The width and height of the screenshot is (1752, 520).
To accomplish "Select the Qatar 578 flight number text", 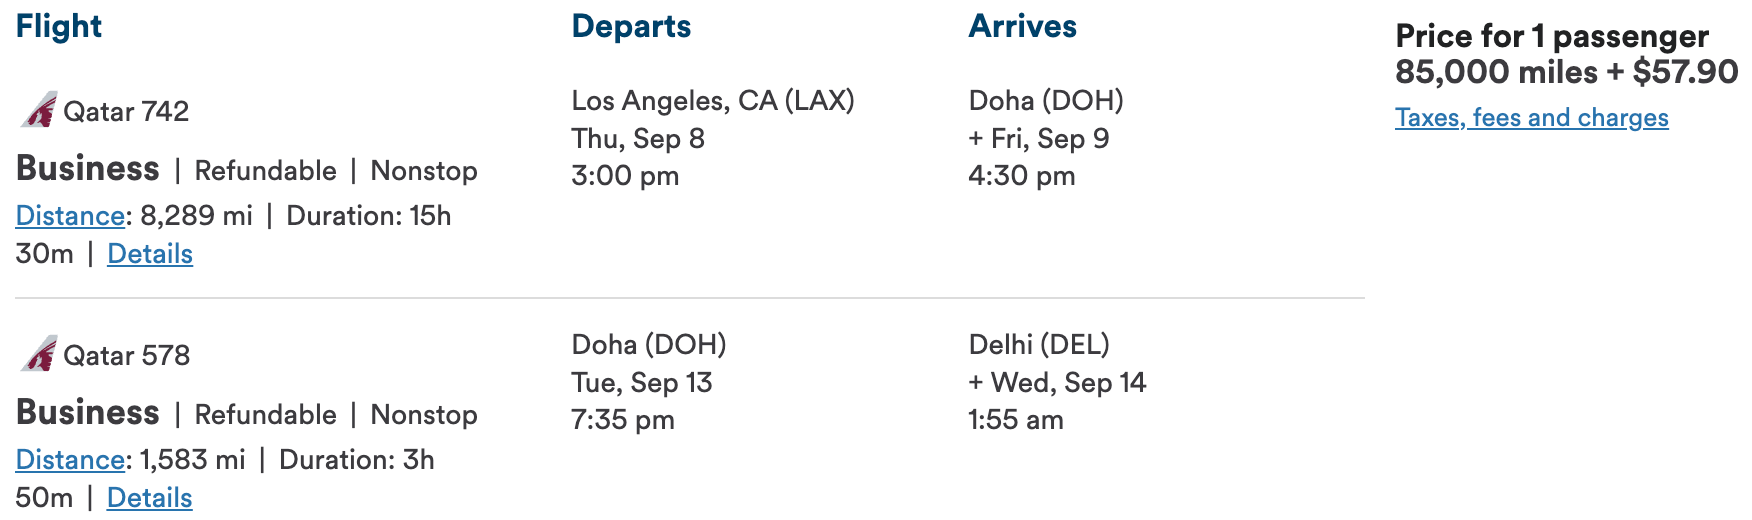I will [x=126, y=355].
